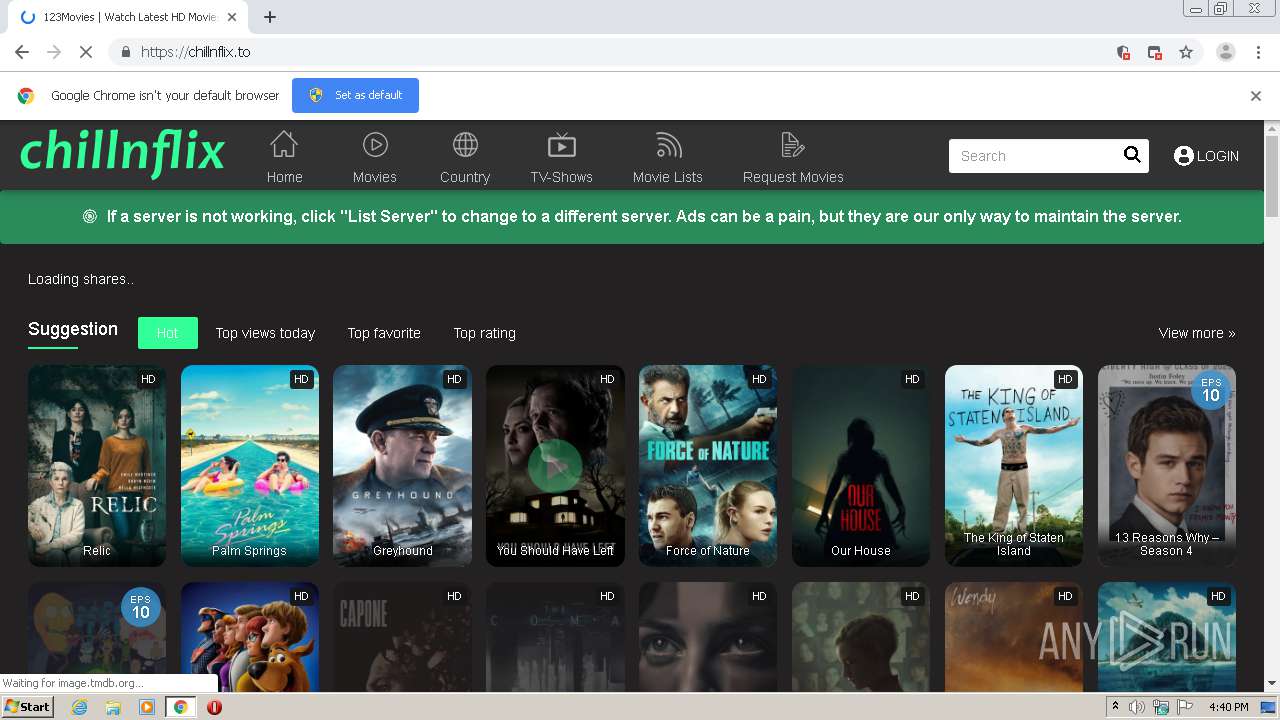
Task: Click the search magnifier icon
Action: click(1132, 155)
